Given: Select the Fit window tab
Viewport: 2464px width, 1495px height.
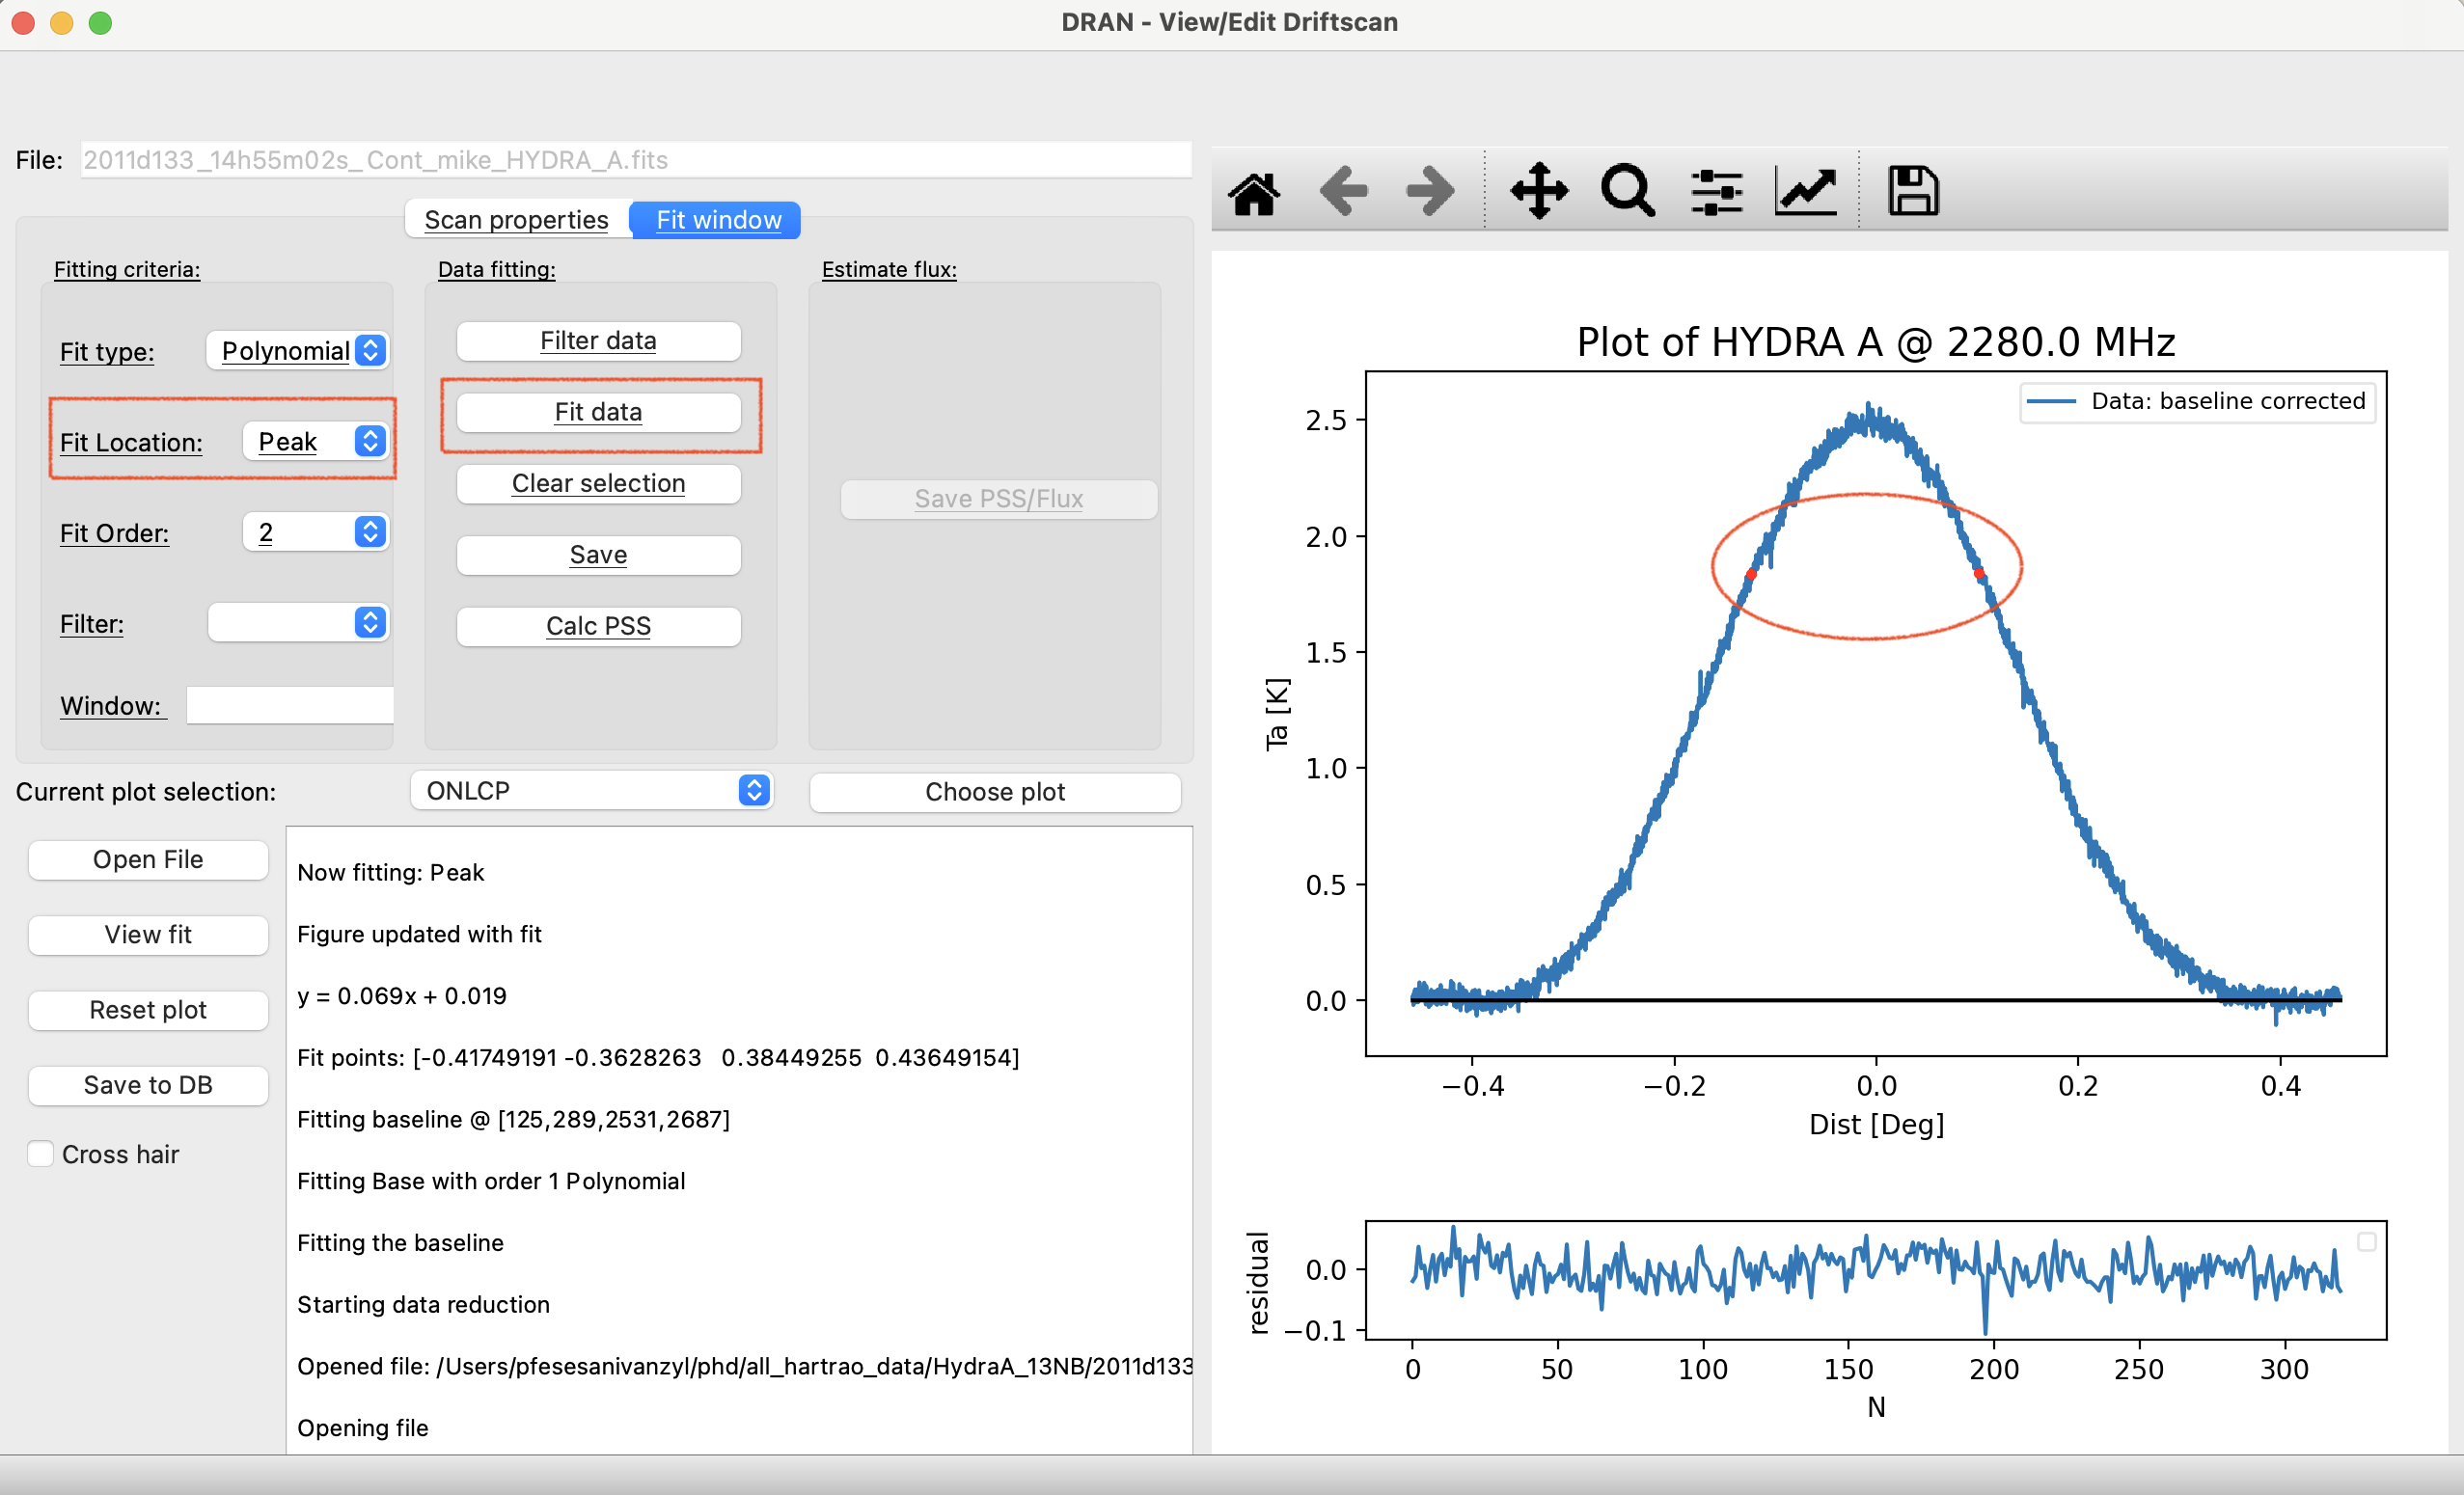Looking at the screenshot, I should pyautogui.click(x=718, y=220).
